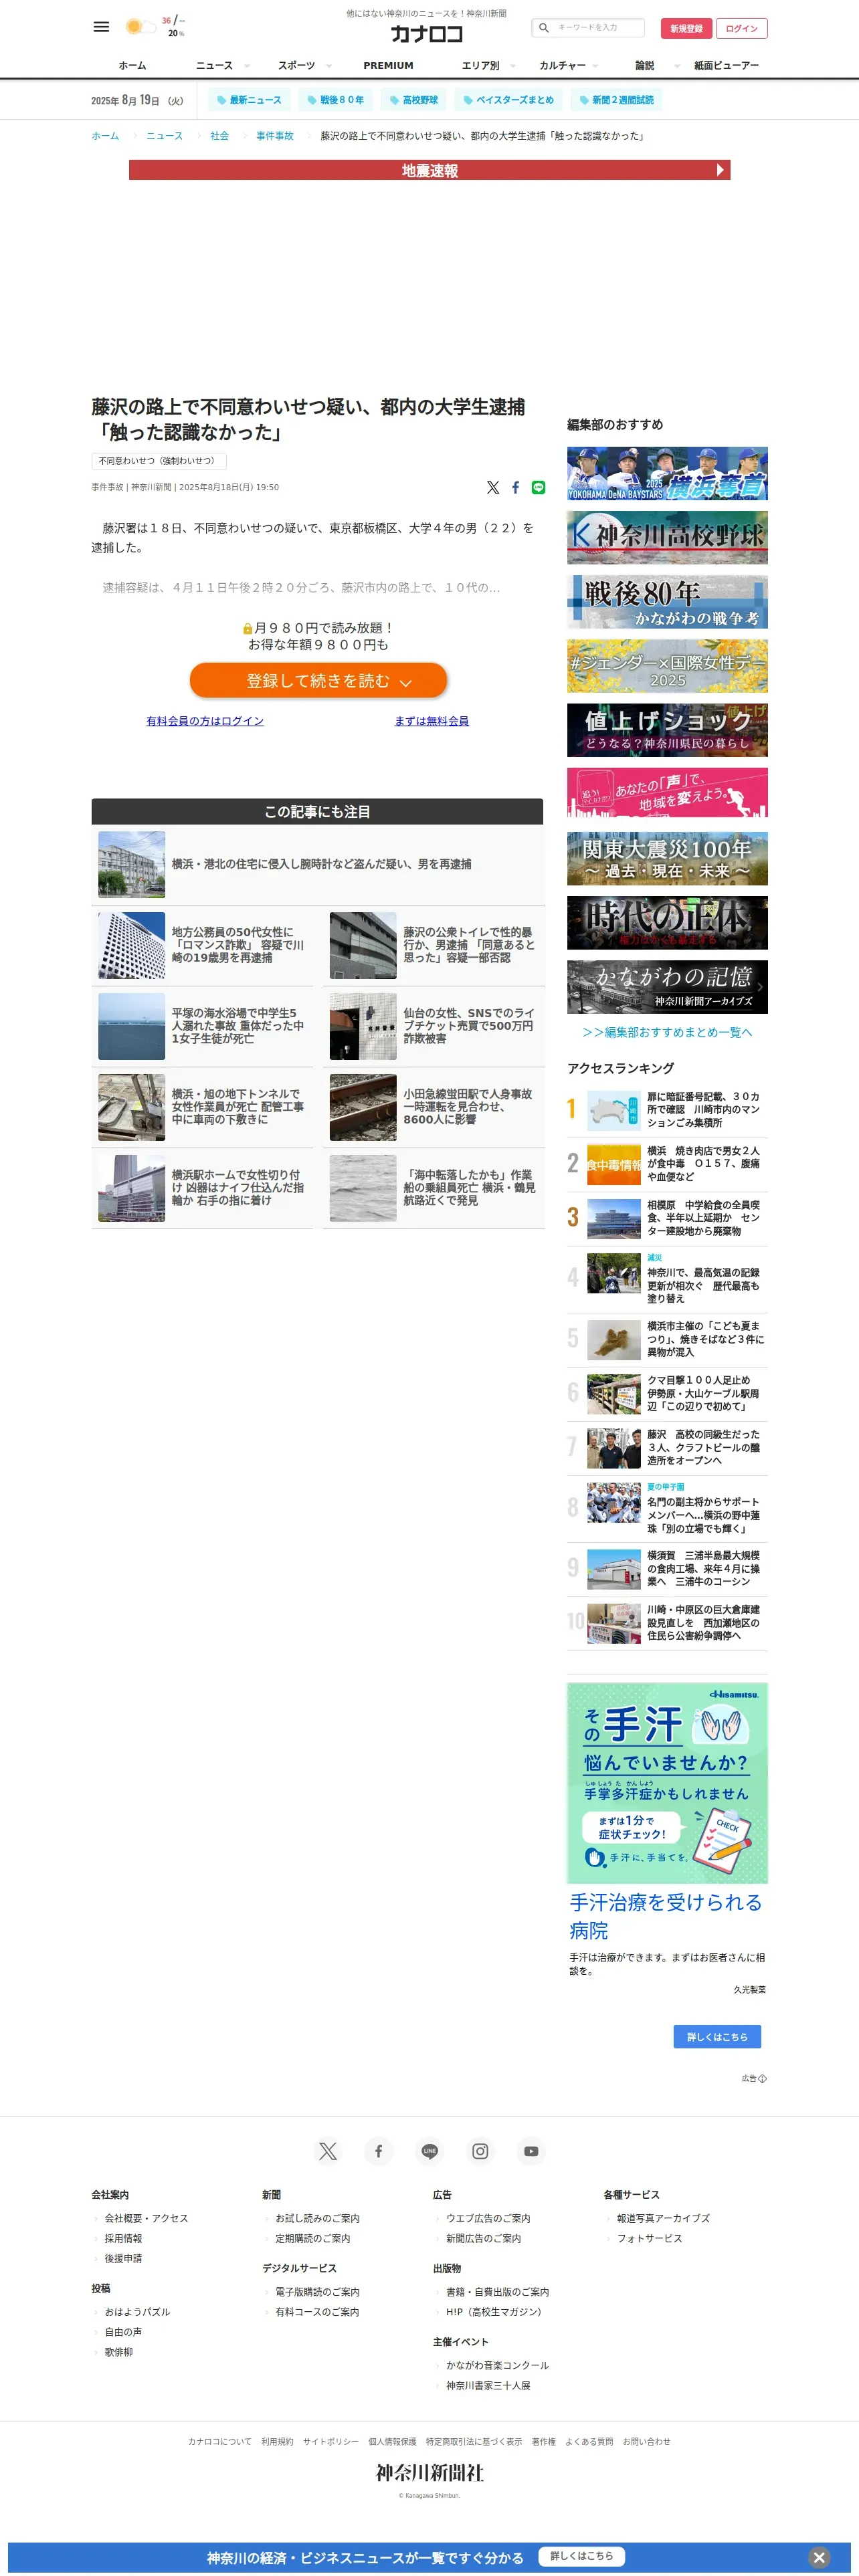Expand エリア別 menu dropdown arrow
859x2576 pixels.
[513, 66]
